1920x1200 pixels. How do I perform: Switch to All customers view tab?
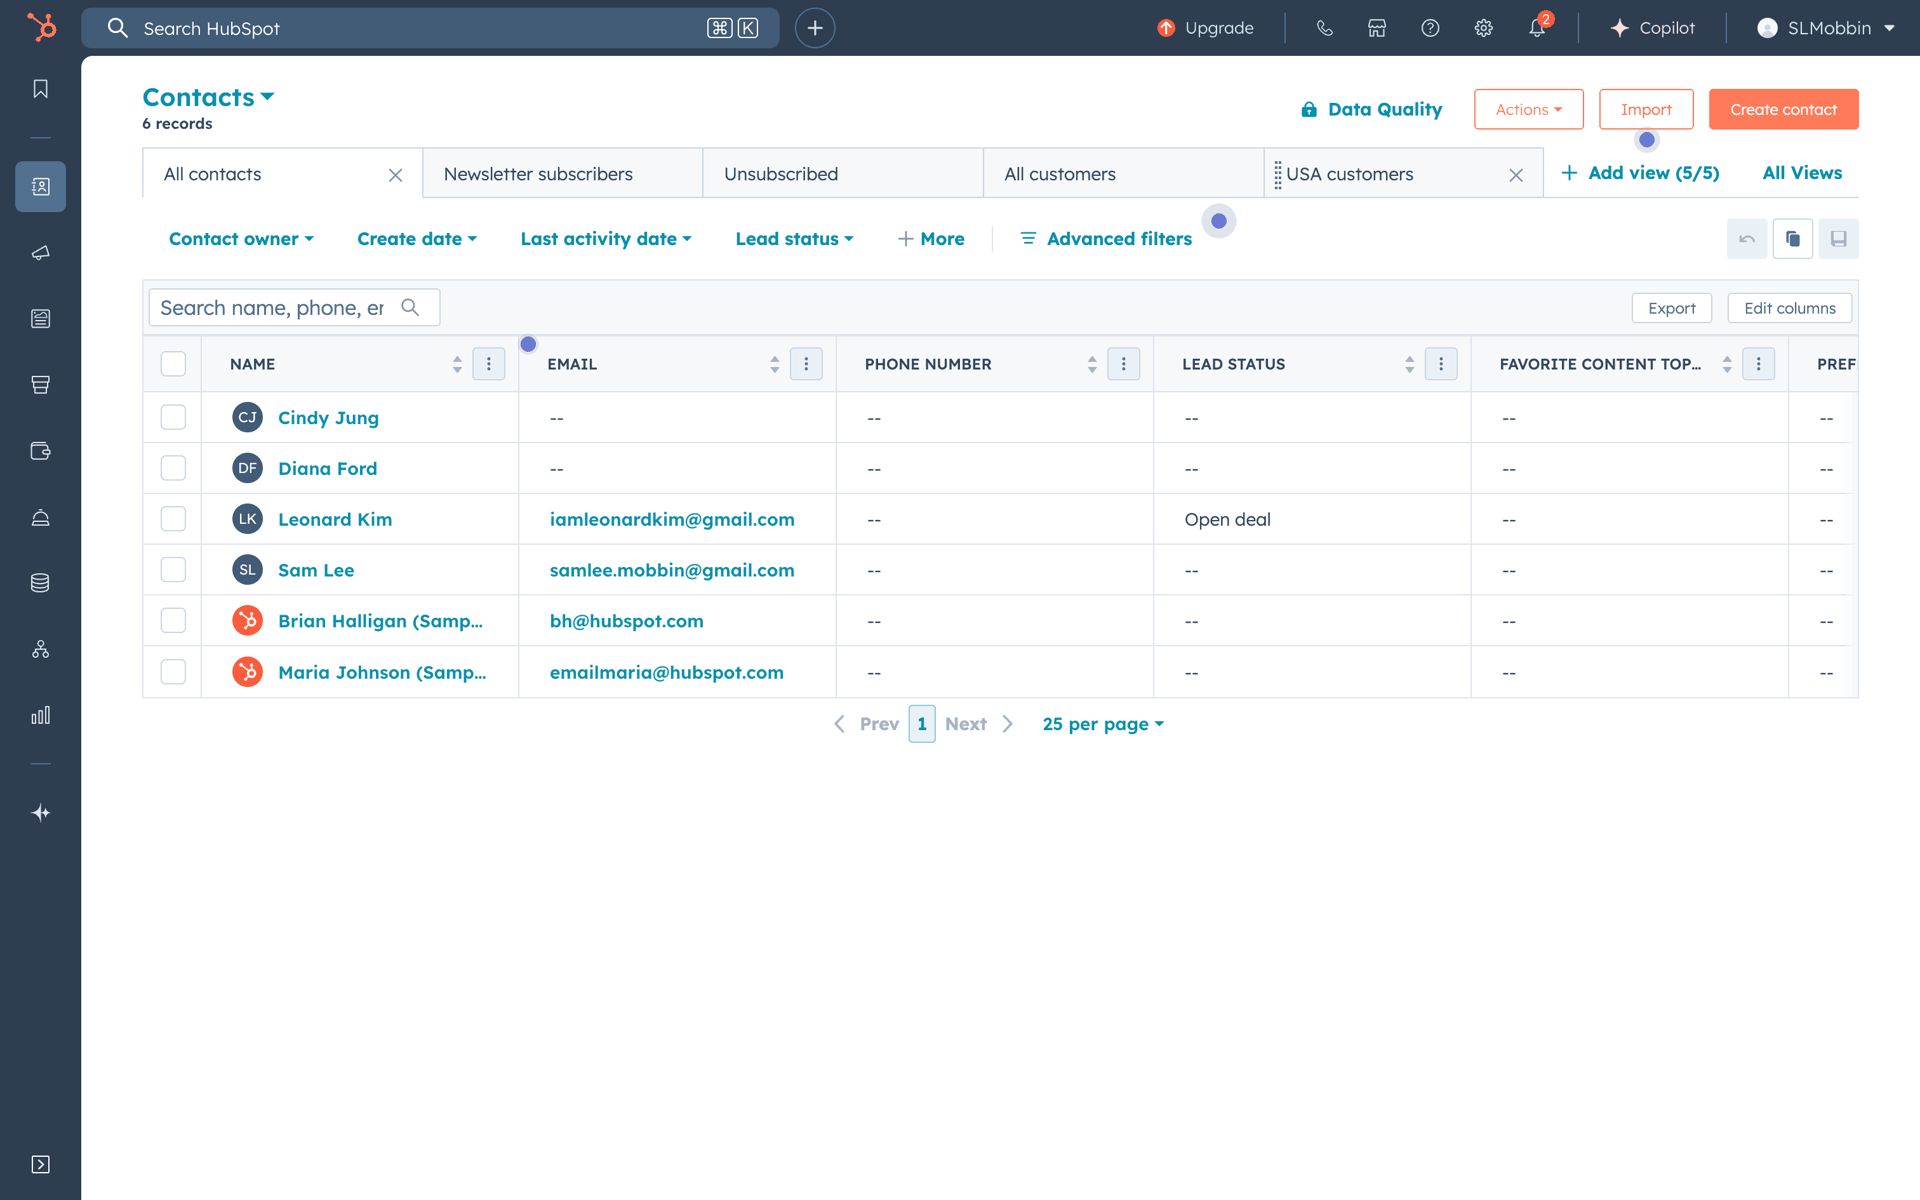[x=1123, y=174]
